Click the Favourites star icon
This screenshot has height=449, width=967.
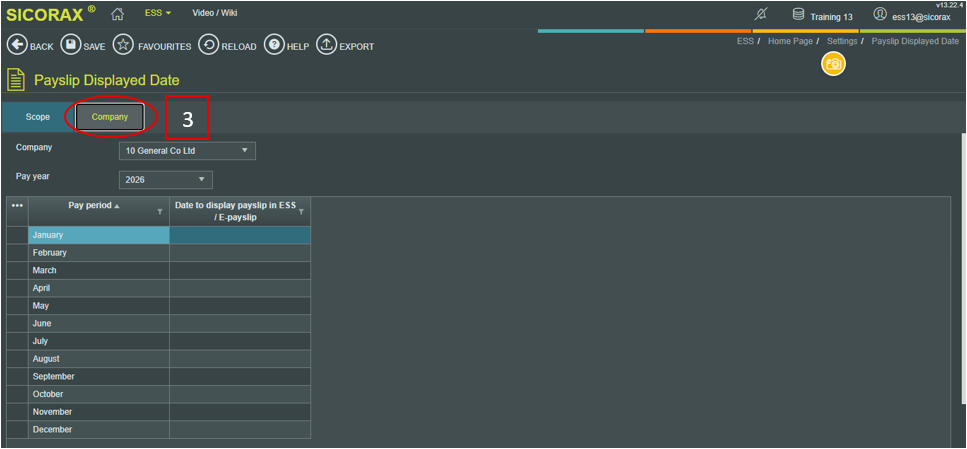tap(123, 46)
